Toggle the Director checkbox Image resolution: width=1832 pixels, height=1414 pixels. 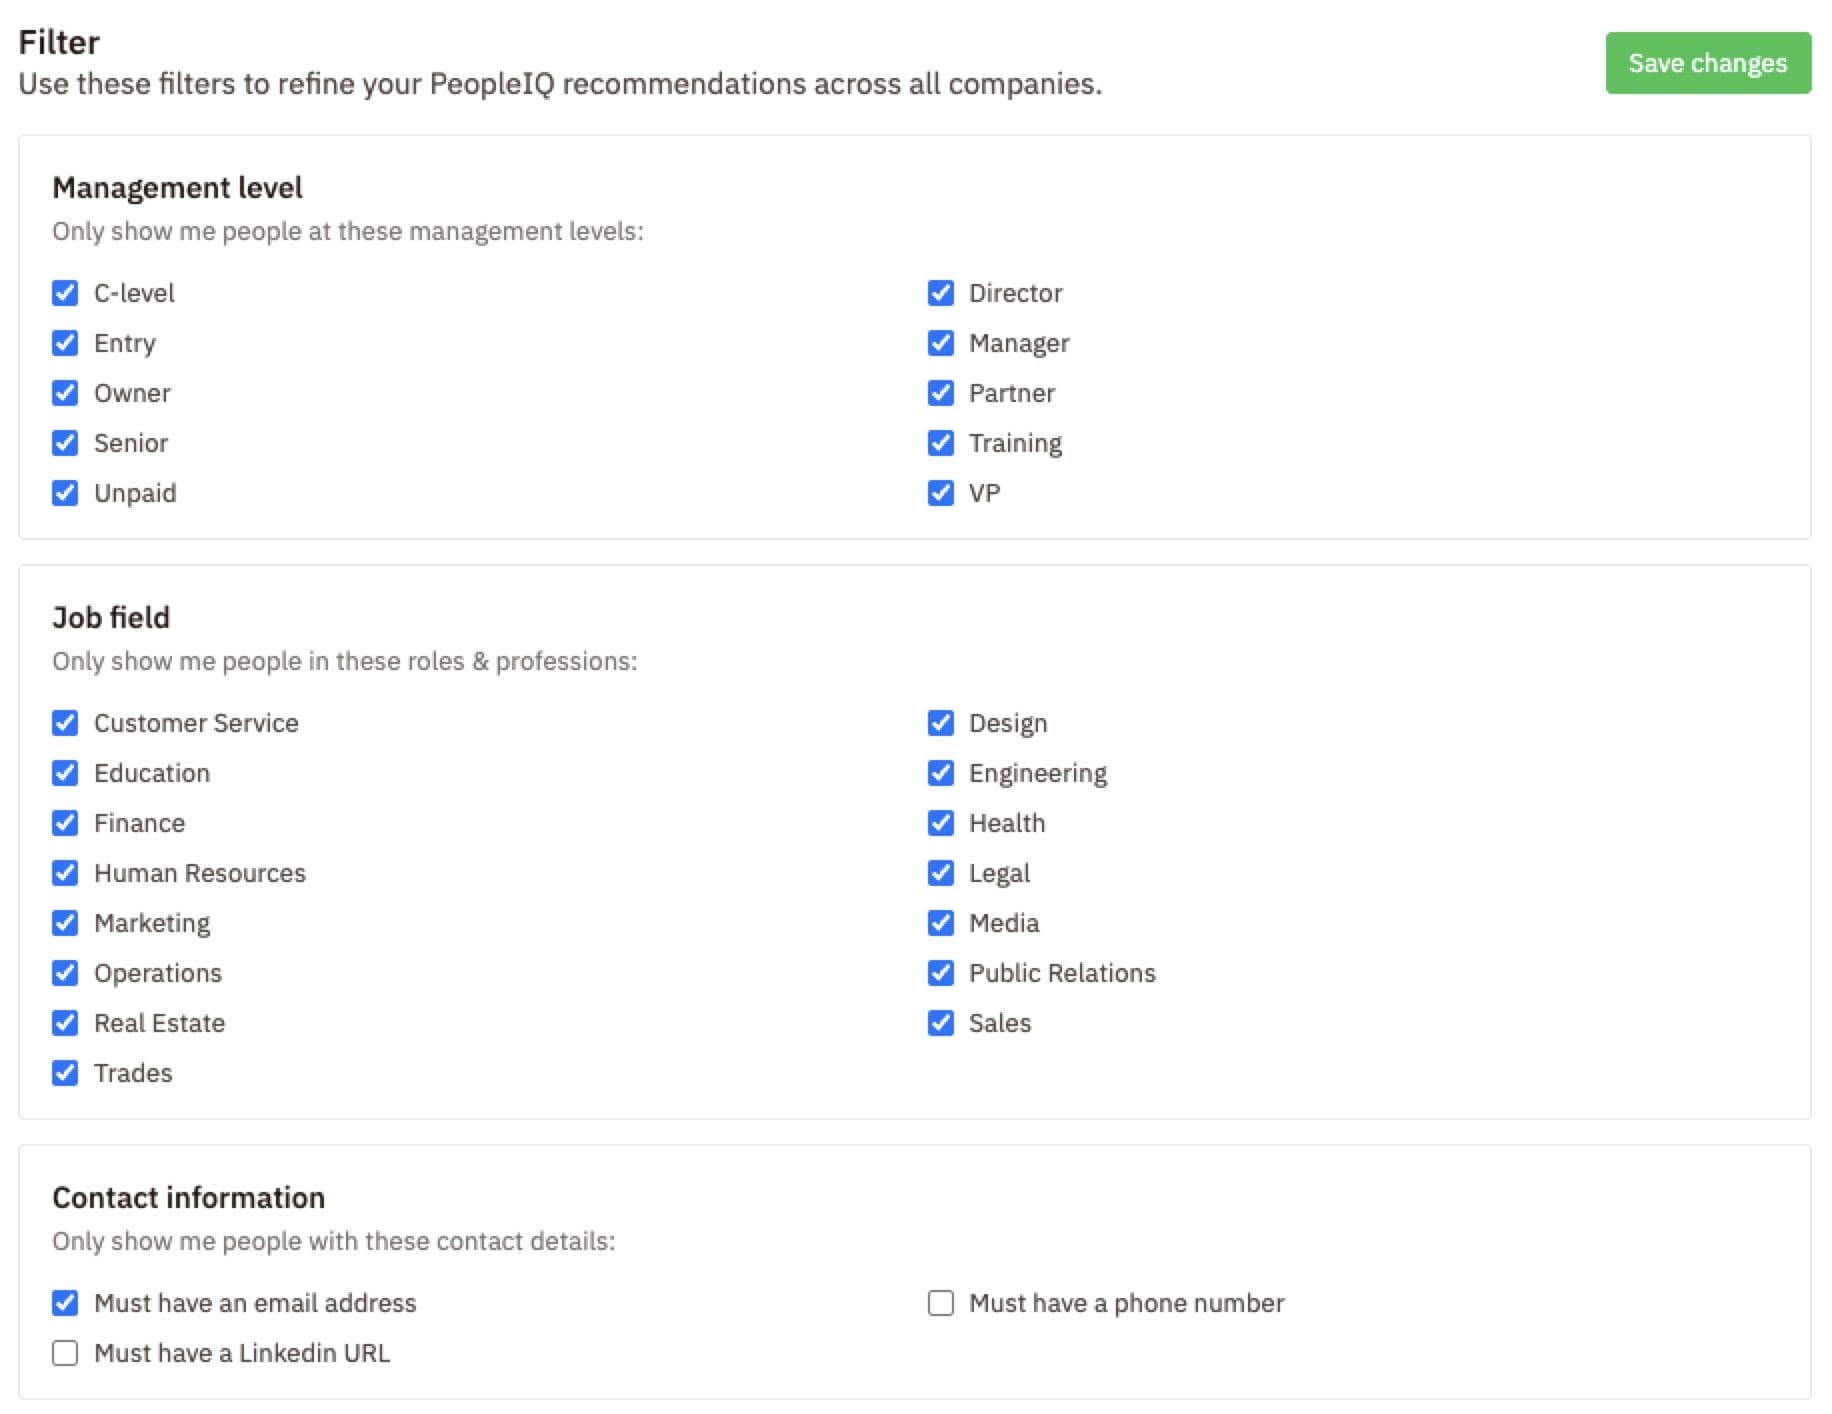pyautogui.click(x=940, y=293)
